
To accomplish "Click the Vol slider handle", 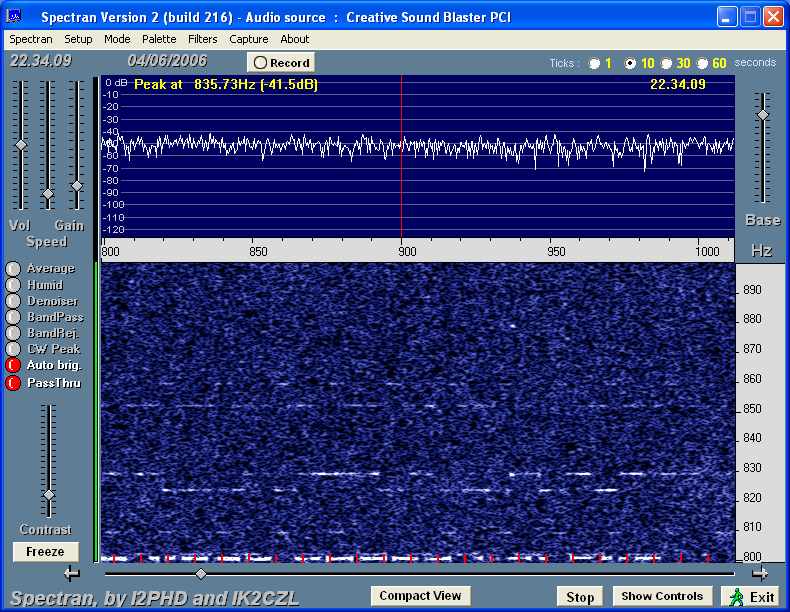I will coord(21,145).
